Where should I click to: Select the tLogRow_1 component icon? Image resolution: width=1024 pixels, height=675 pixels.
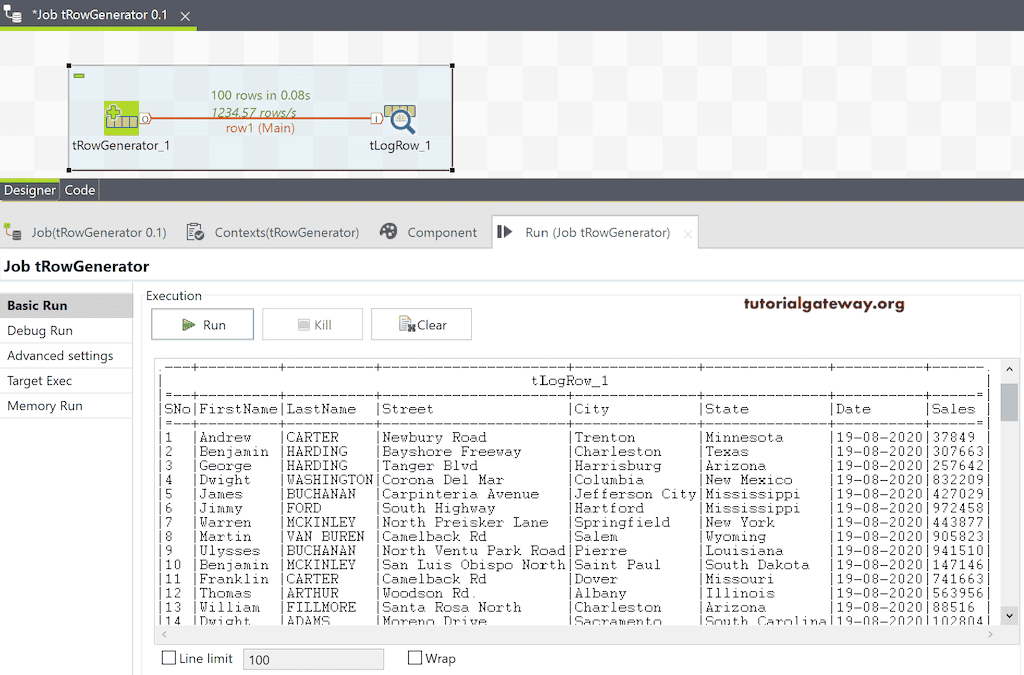coord(400,119)
